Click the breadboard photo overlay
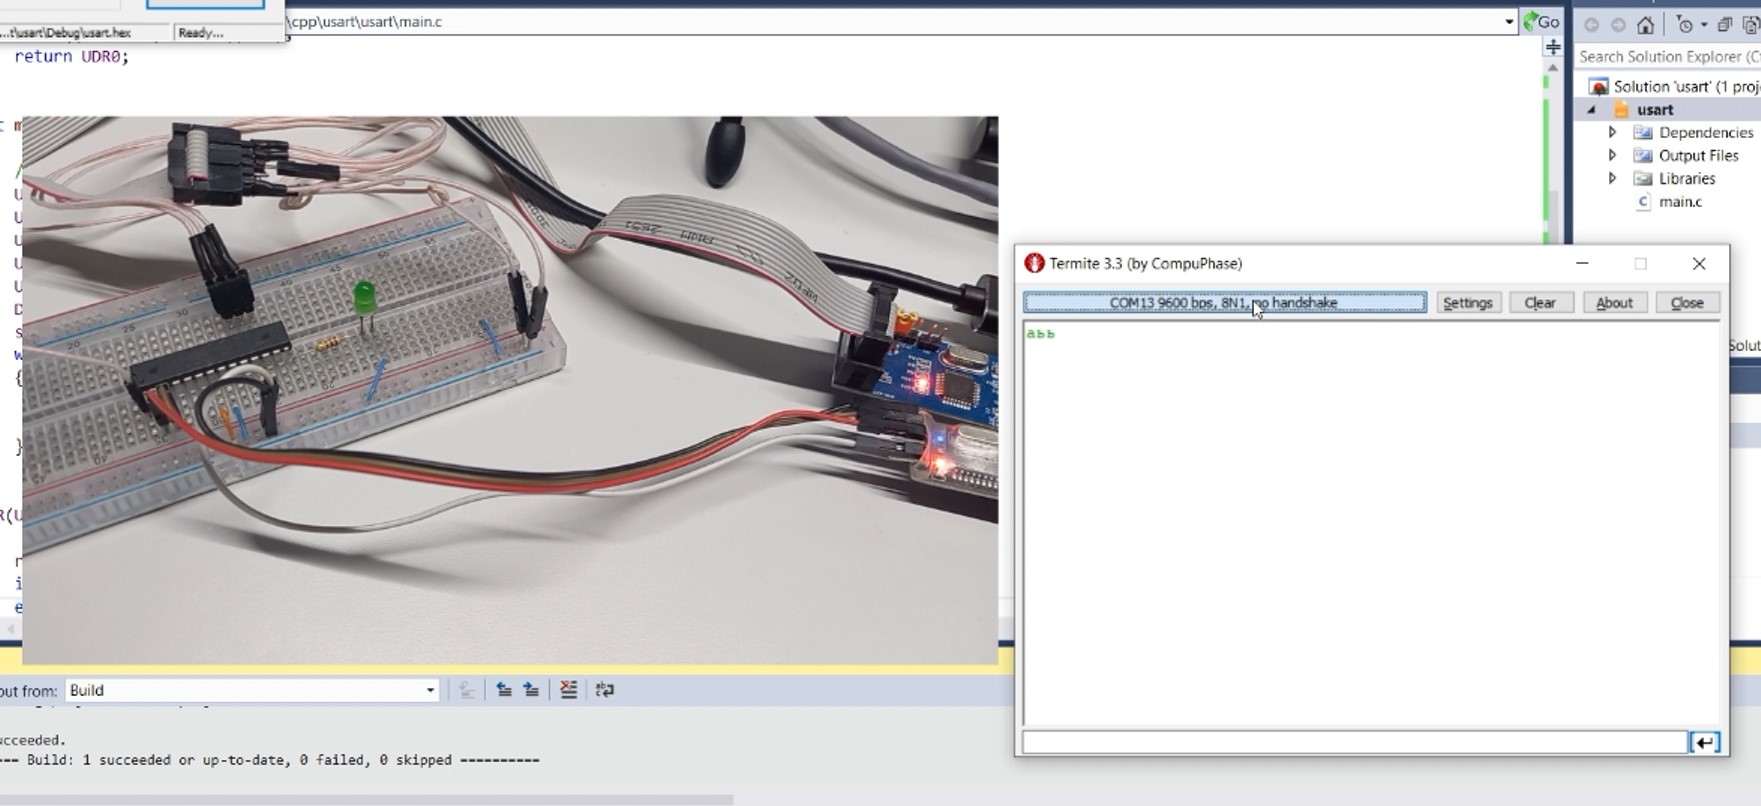The image size is (1761, 806). pyautogui.click(x=510, y=390)
